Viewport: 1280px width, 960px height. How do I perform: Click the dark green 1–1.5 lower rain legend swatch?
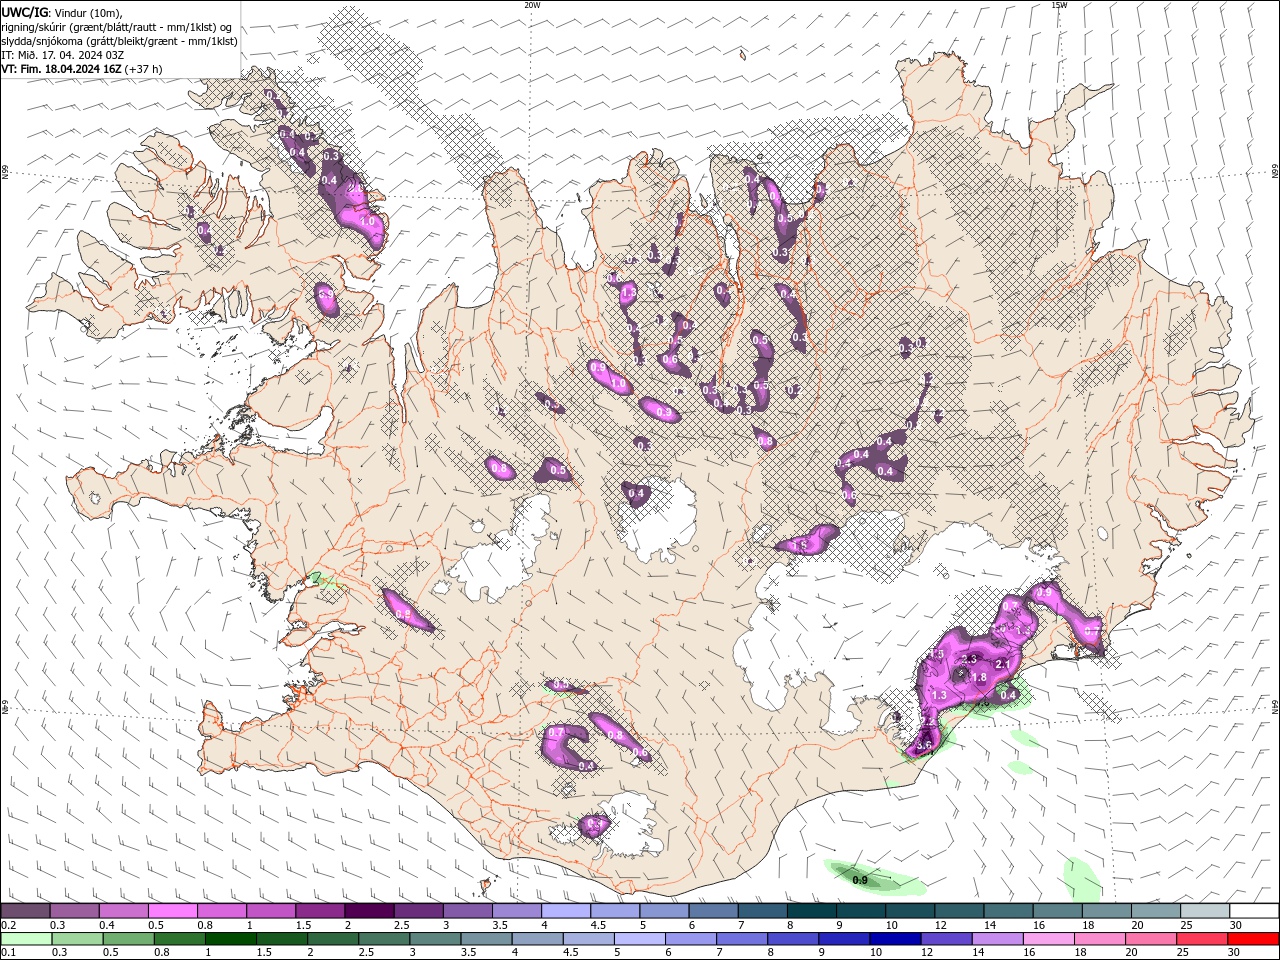pyautogui.click(x=229, y=939)
